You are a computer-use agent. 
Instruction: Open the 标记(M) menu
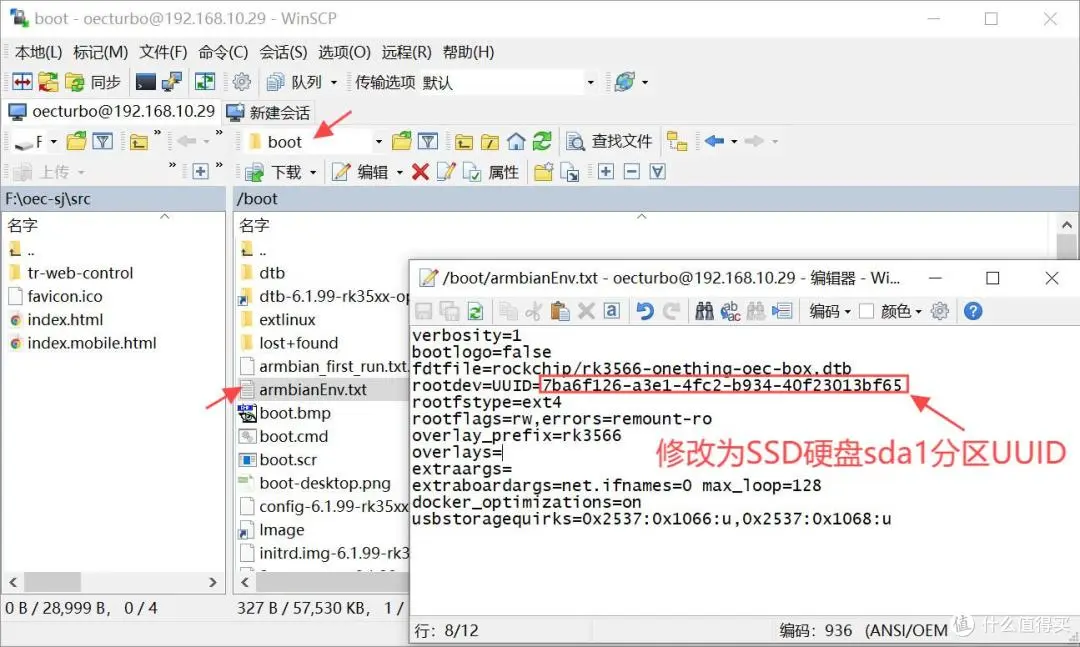point(101,52)
